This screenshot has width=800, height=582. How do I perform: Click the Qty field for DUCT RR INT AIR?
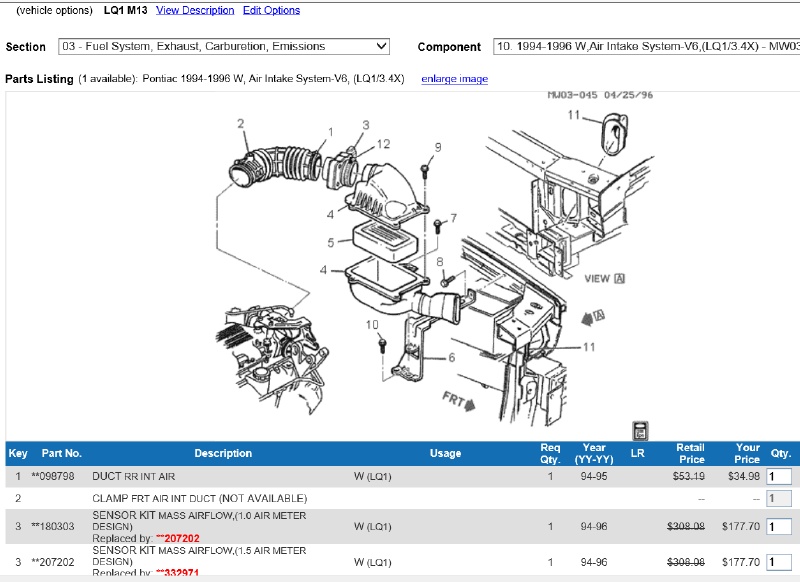pos(777,477)
